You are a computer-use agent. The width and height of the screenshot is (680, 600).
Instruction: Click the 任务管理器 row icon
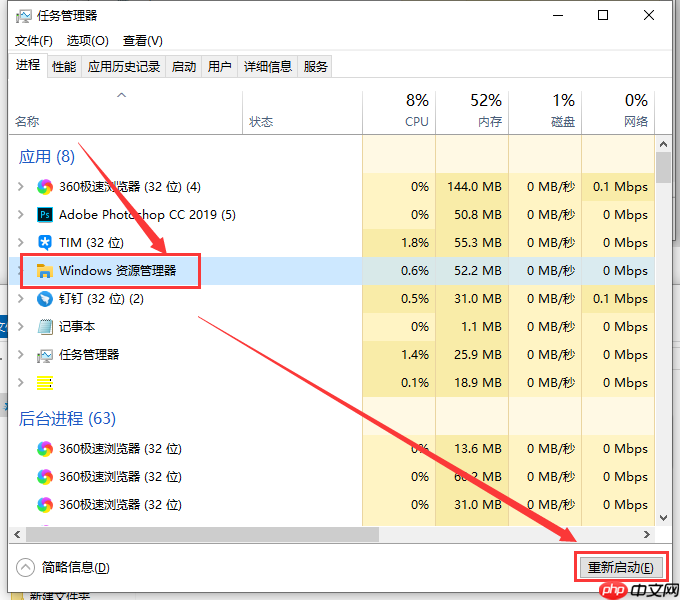(x=45, y=355)
